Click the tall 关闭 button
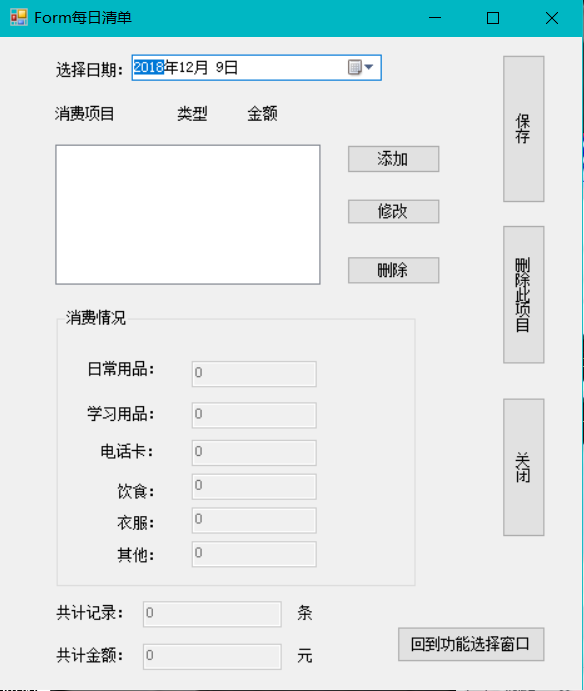Screen dimensions: 584x691 pyautogui.click(x=524, y=468)
